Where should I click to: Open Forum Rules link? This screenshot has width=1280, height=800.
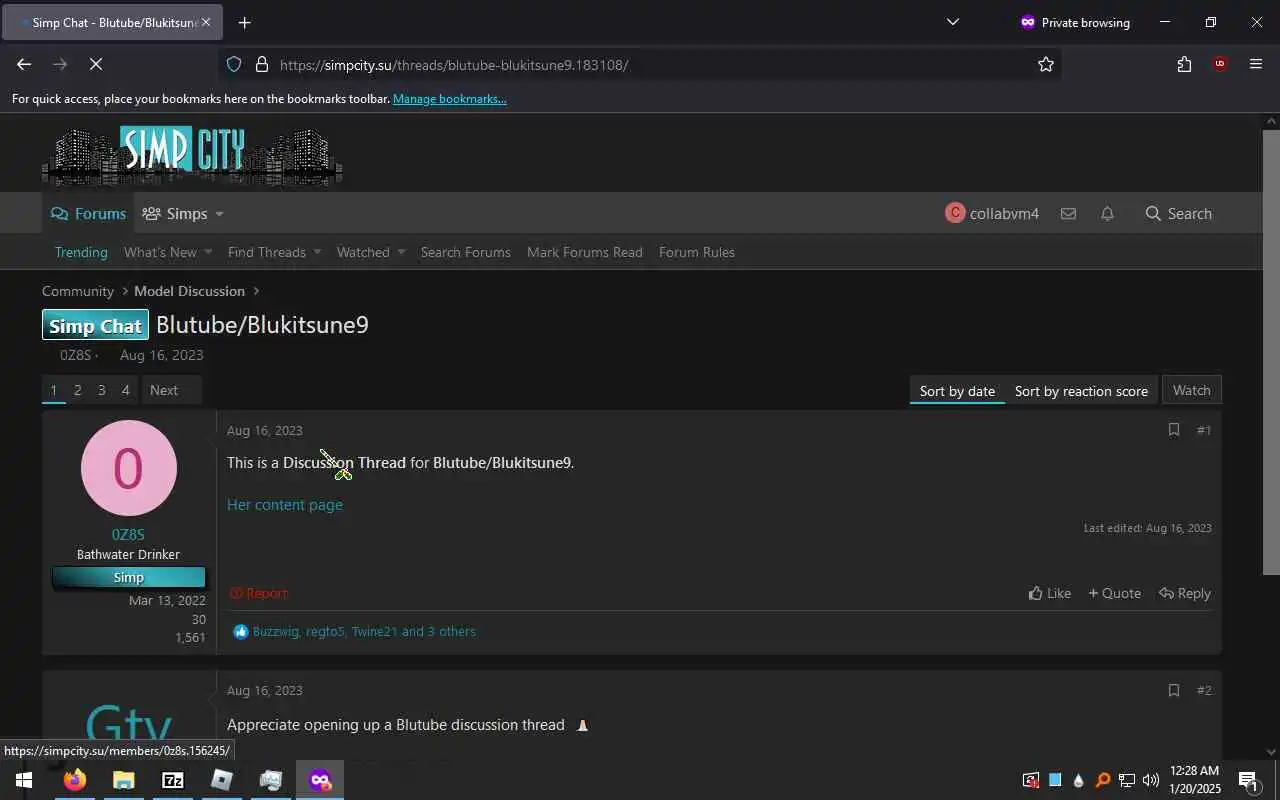click(x=697, y=252)
